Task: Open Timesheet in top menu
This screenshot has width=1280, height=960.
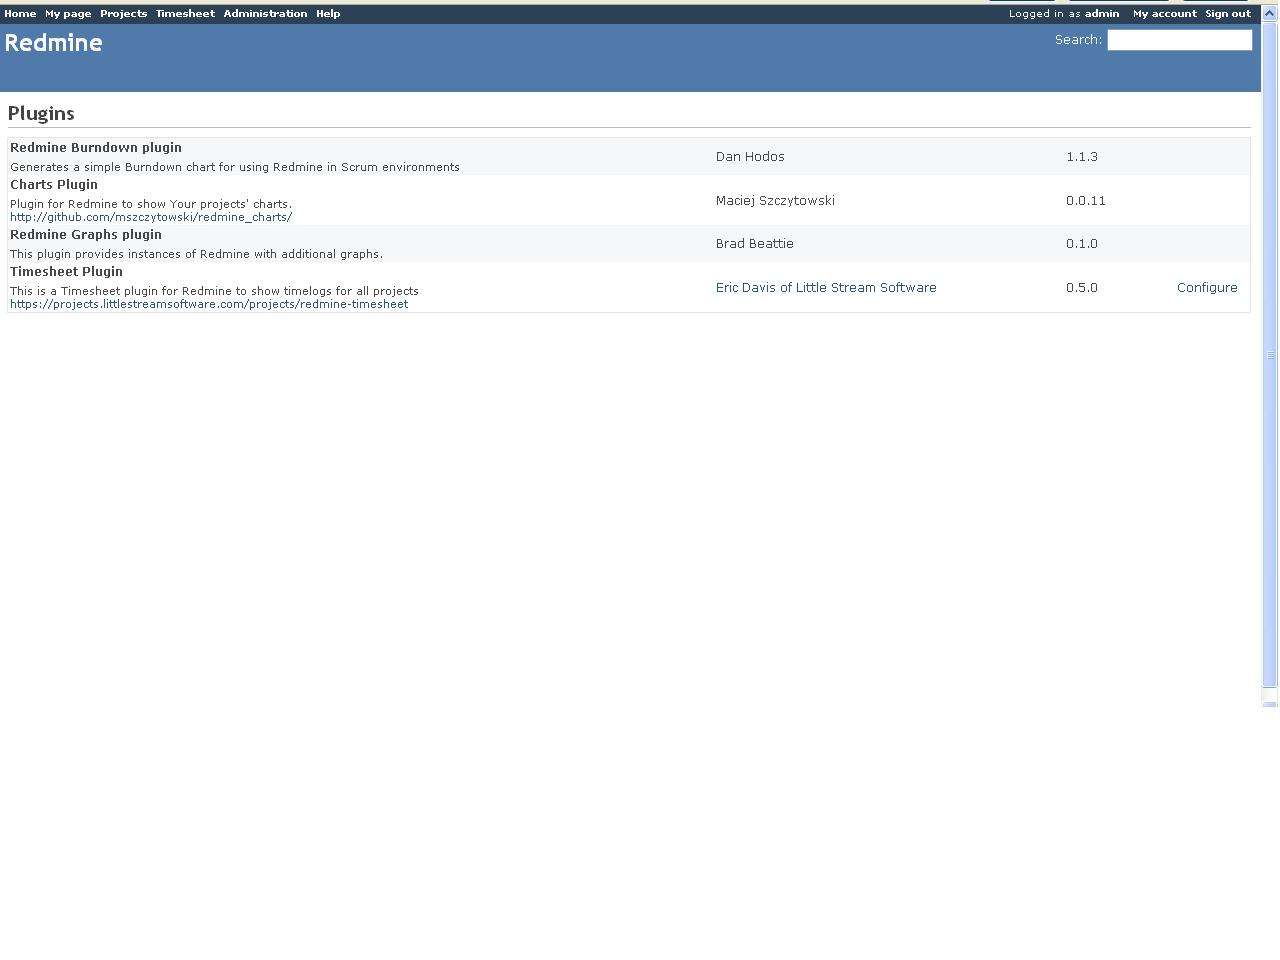Action: pyautogui.click(x=185, y=14)
